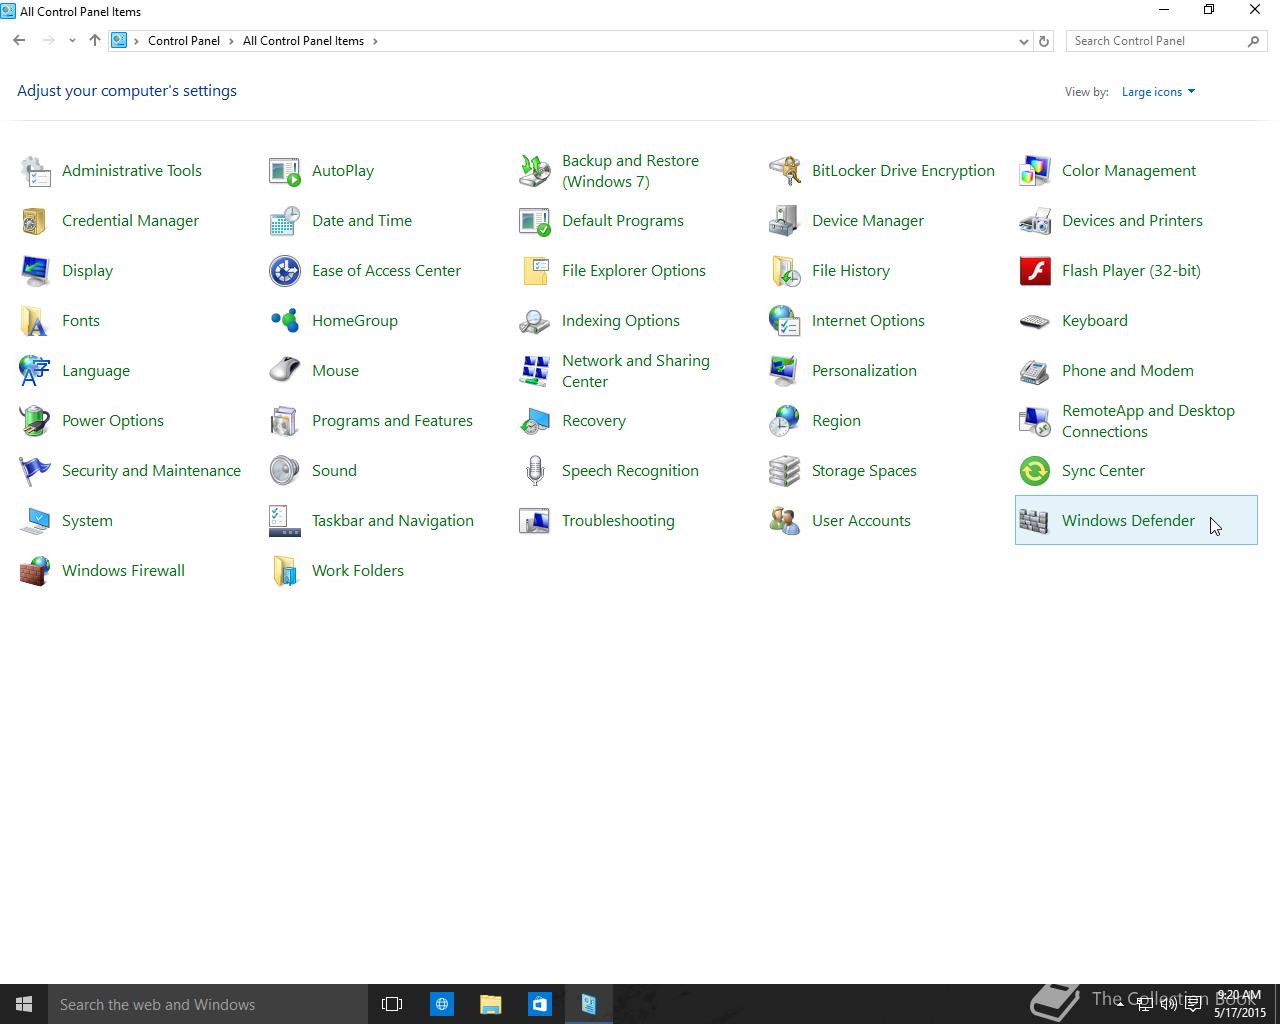Open the Mouse icon

click(285, 371)
